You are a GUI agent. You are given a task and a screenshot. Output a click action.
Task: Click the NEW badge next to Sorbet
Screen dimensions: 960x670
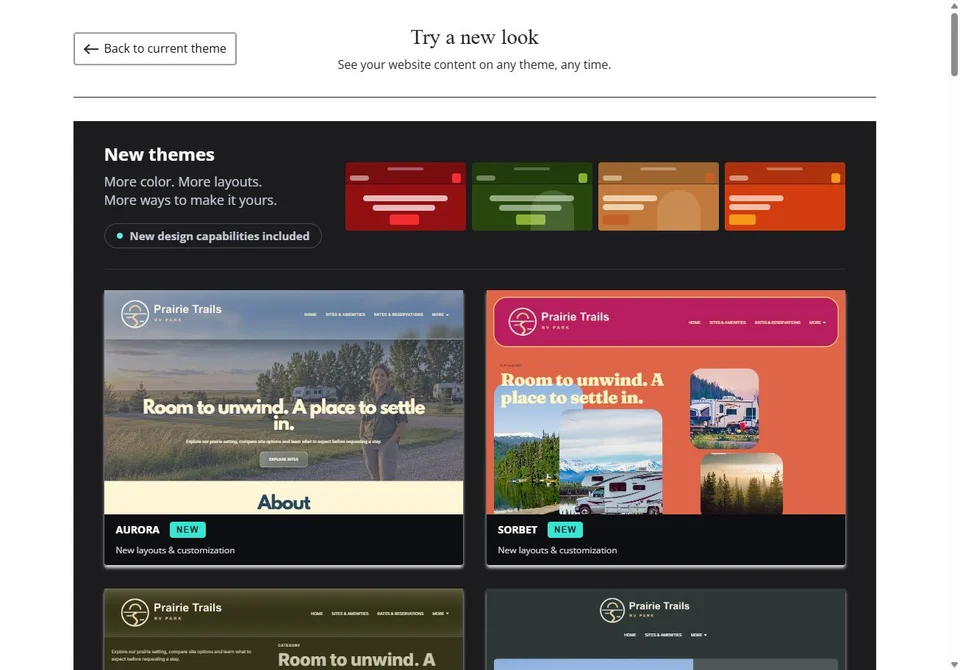pos(565,530)
